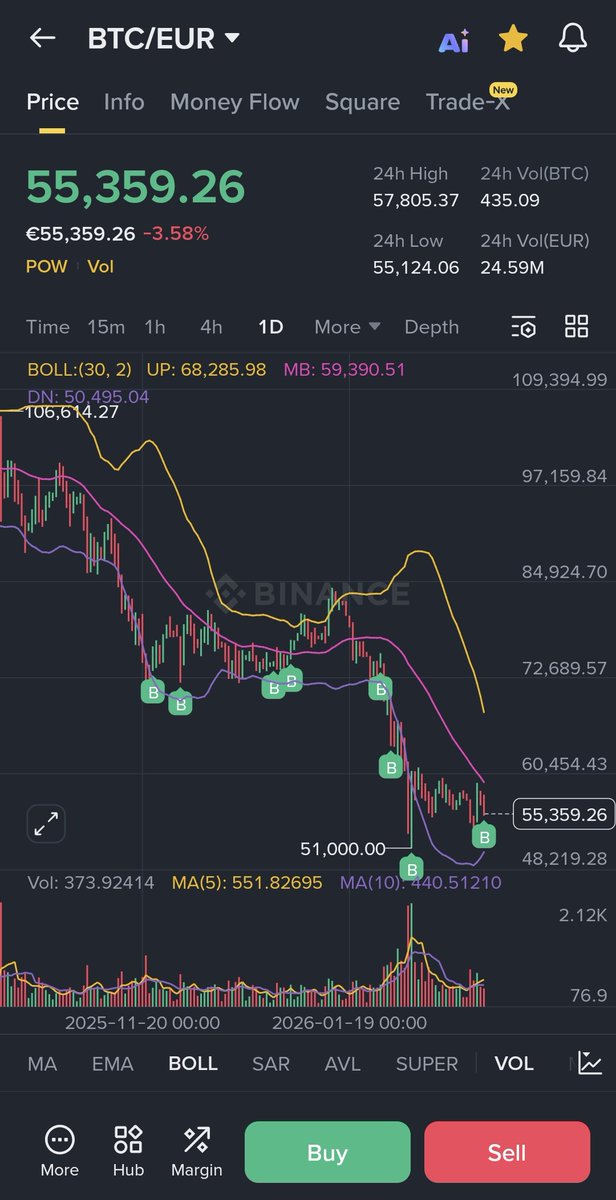The width and height of the screenshot is (616, 1200).
Task: Tap the large green 55,359.26 price
Action: (x=135, y=187)
